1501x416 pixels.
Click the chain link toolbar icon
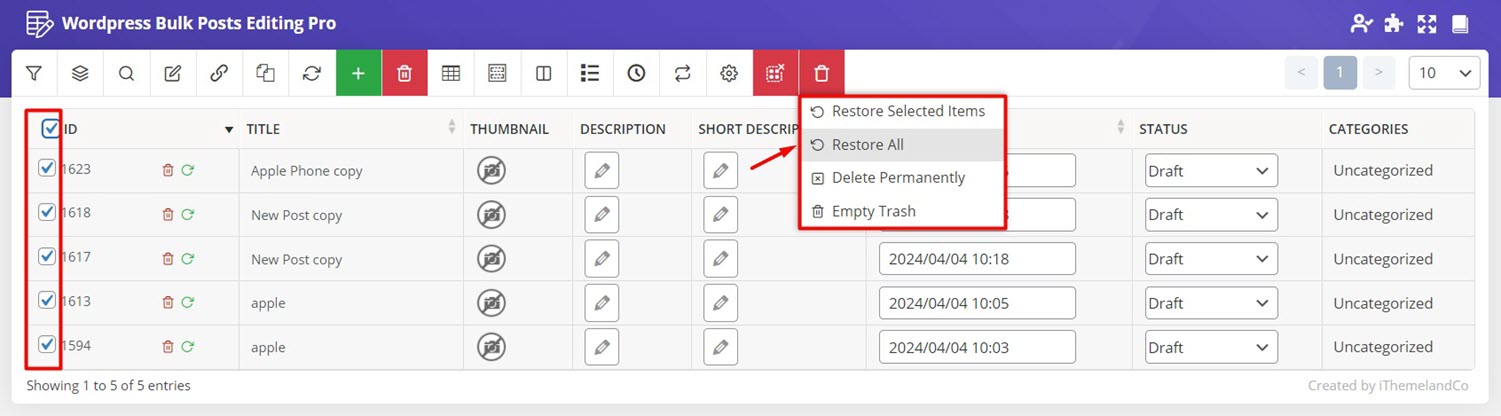[219, 73]
